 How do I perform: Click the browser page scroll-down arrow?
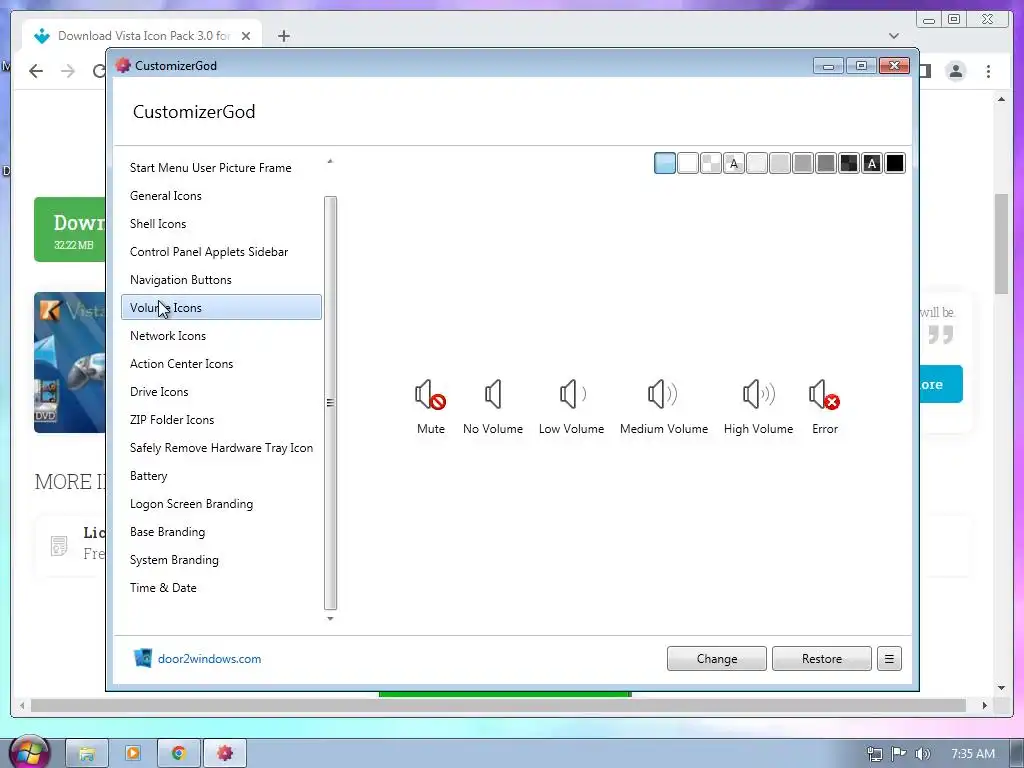tap(1001, 687)
